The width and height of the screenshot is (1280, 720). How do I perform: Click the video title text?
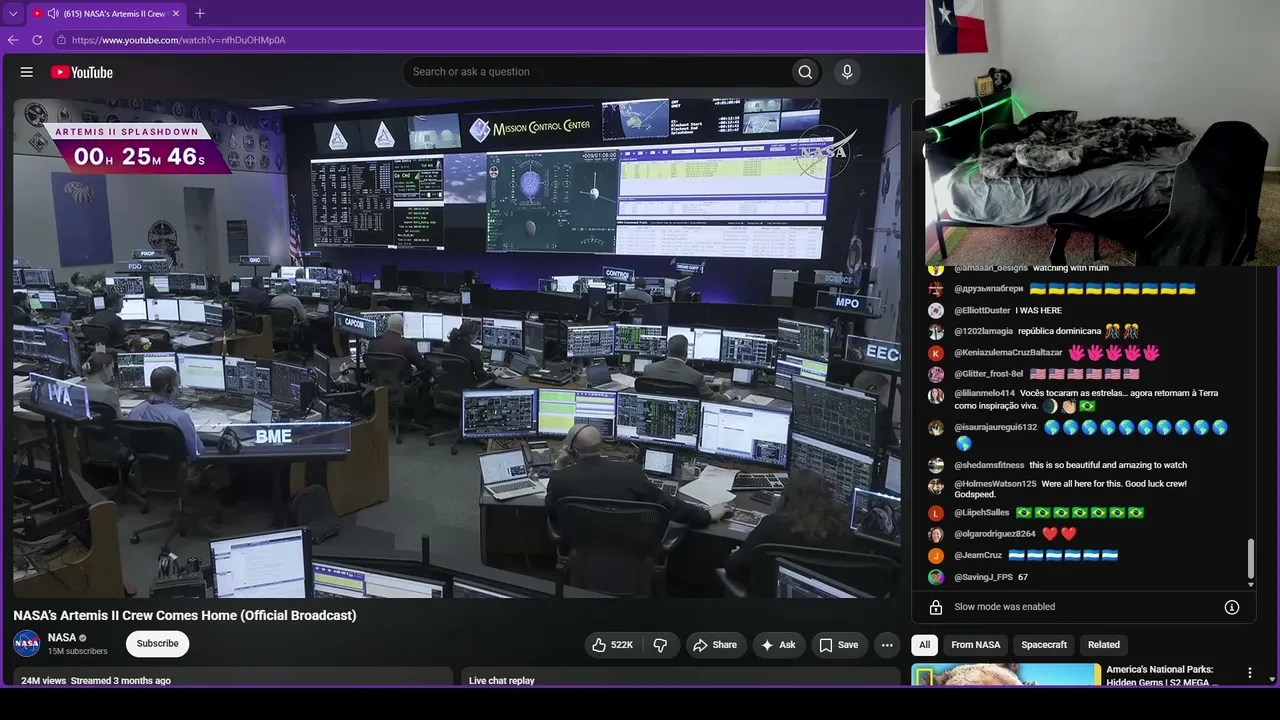[x=185, y=616]
